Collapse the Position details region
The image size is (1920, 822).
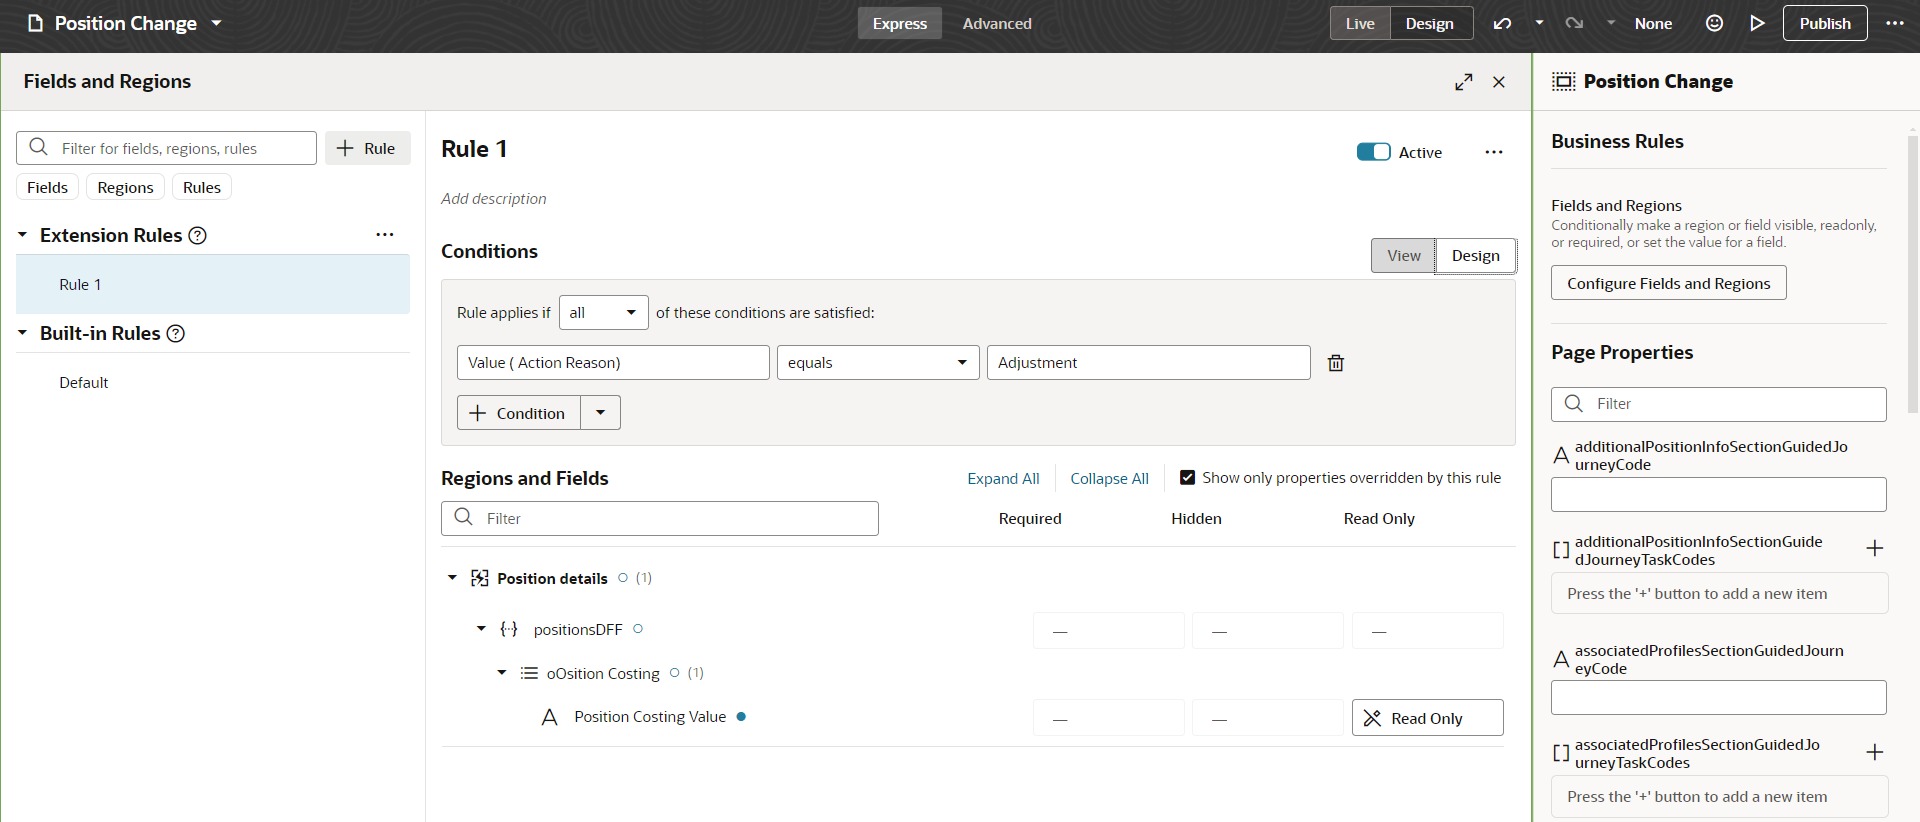[x=452, y=578]
